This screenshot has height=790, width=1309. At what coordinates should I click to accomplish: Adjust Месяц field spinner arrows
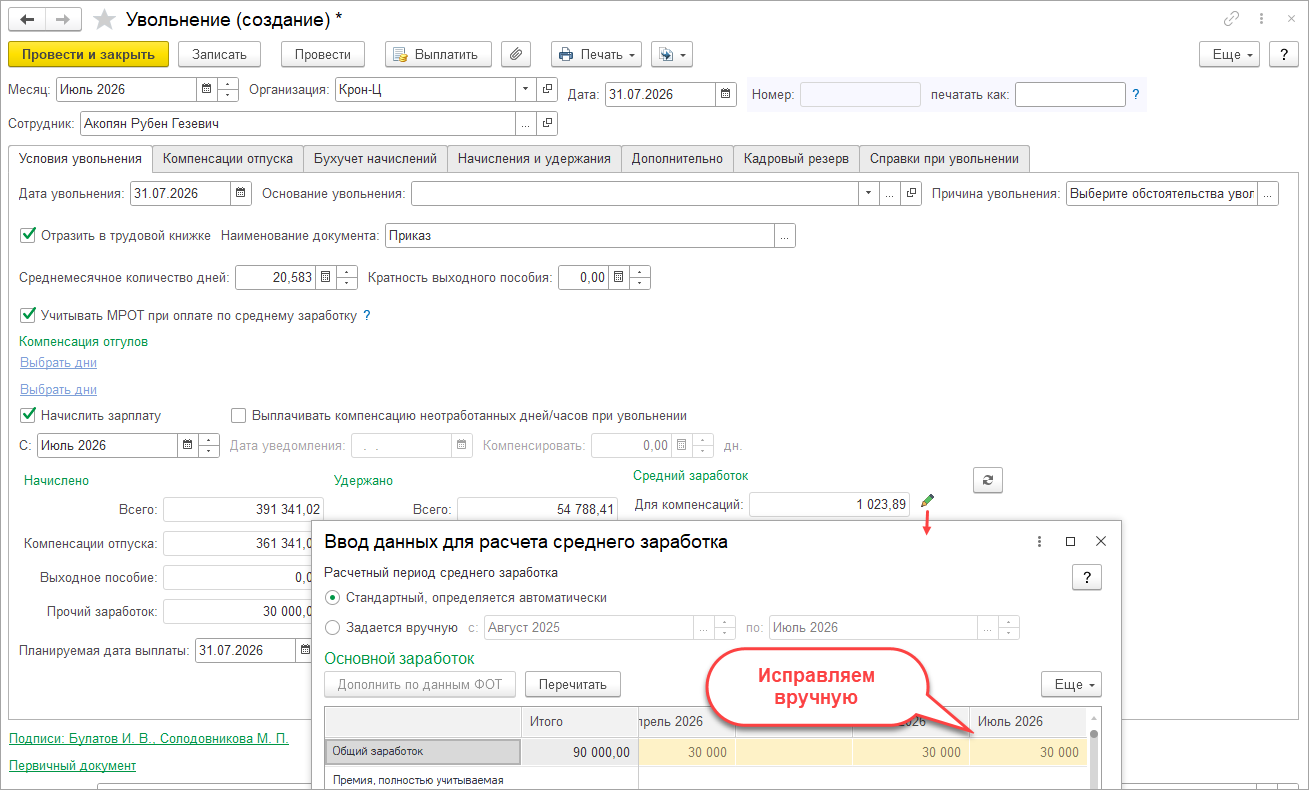228,89
